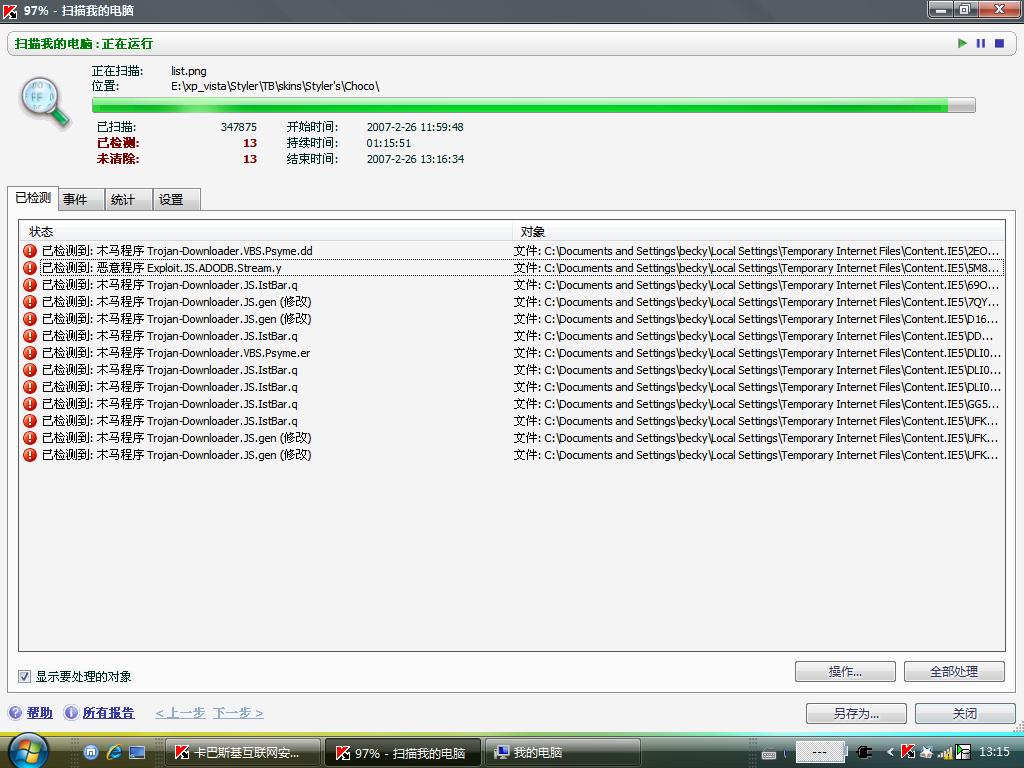1024x768 pixels.
Task: Stop the scan with the square icon
Action: [999, 43]
